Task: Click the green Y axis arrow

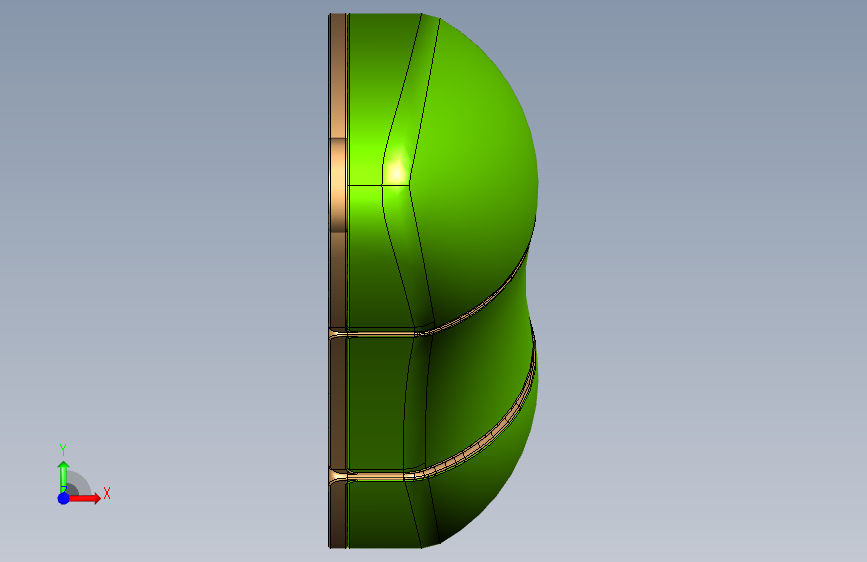Action: click(63, 476)
